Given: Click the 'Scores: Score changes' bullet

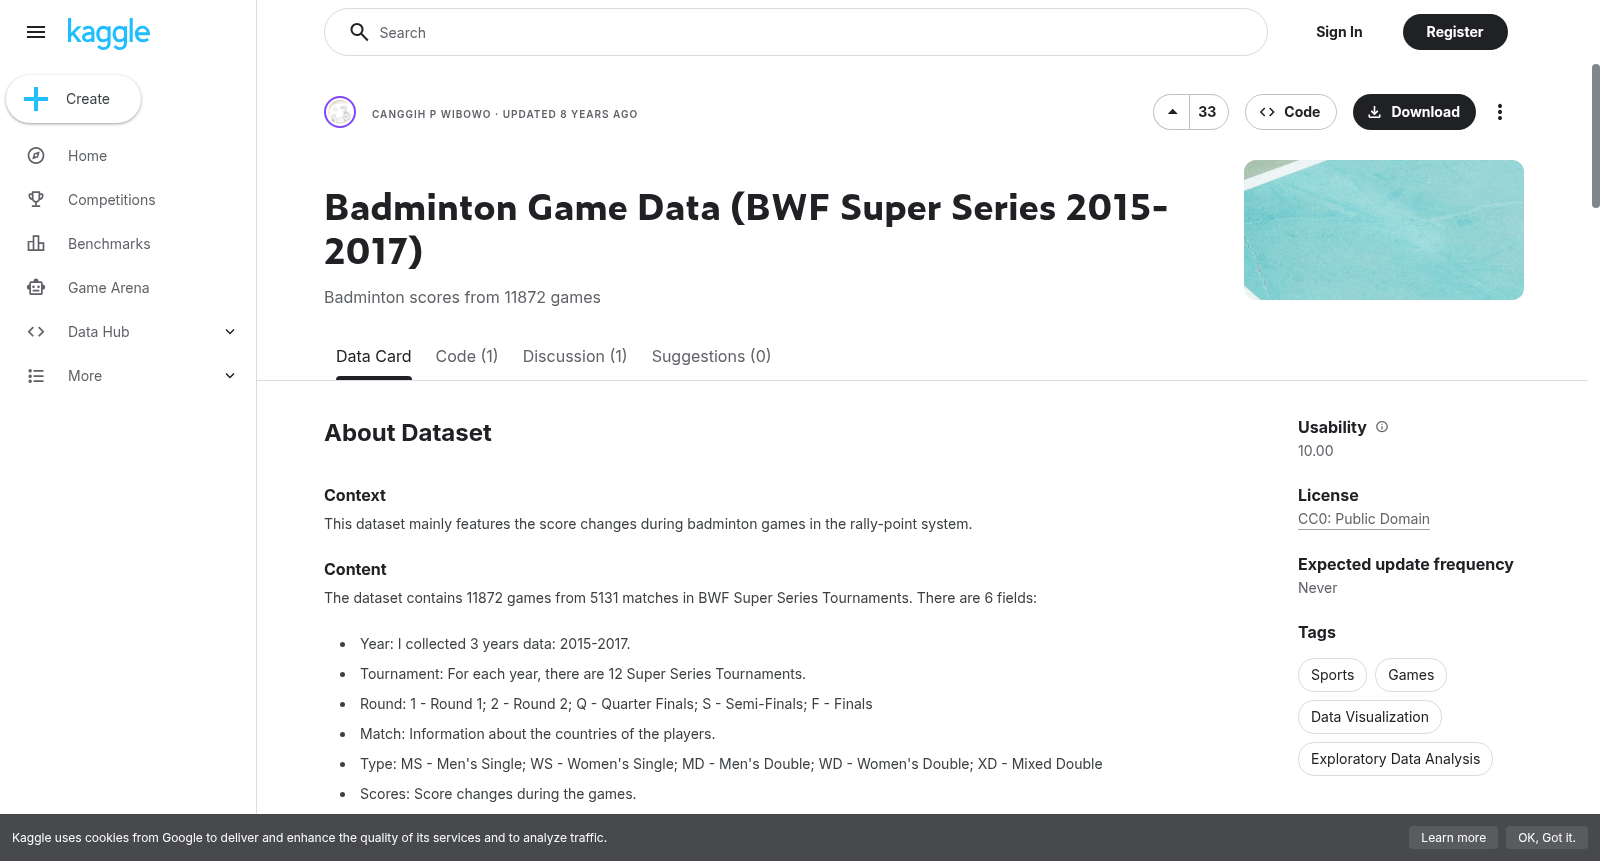Looking at the screenshot, I should click(498, 794).
